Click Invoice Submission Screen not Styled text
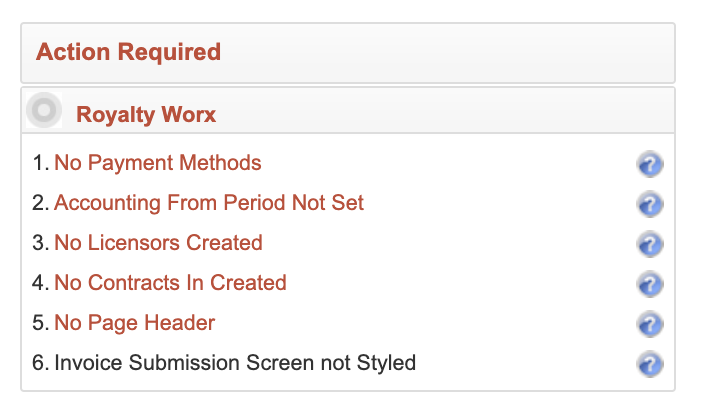This screenshot has height=406, width=716. 235,363
